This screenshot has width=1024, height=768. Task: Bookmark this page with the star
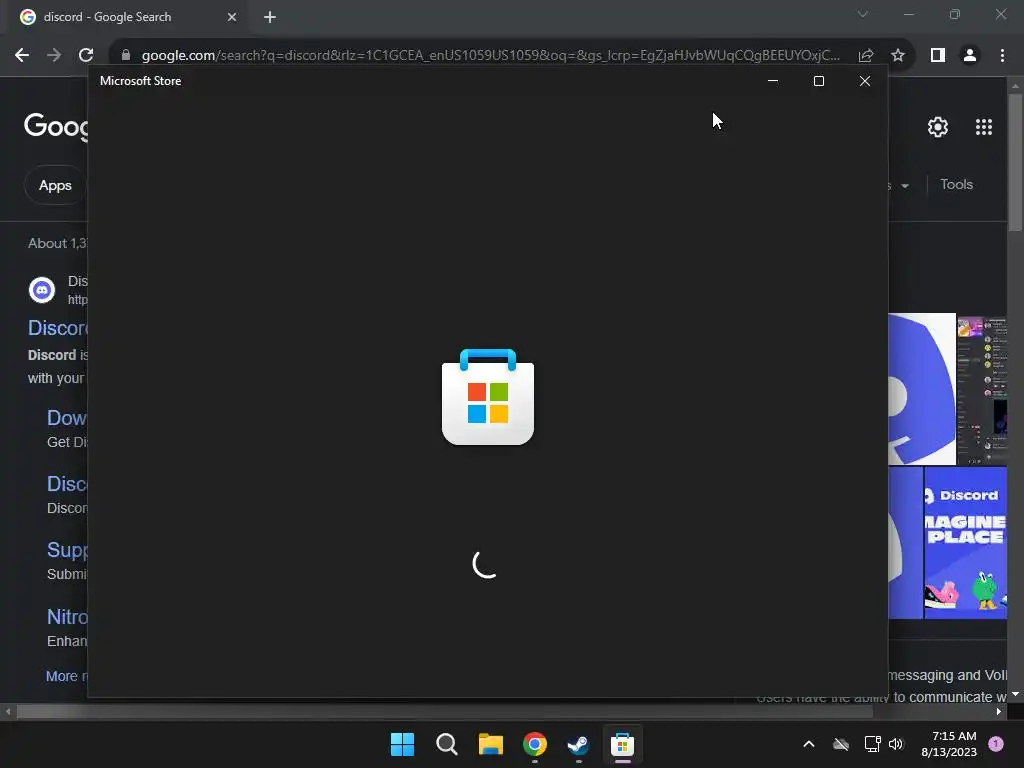coord(898,56)
